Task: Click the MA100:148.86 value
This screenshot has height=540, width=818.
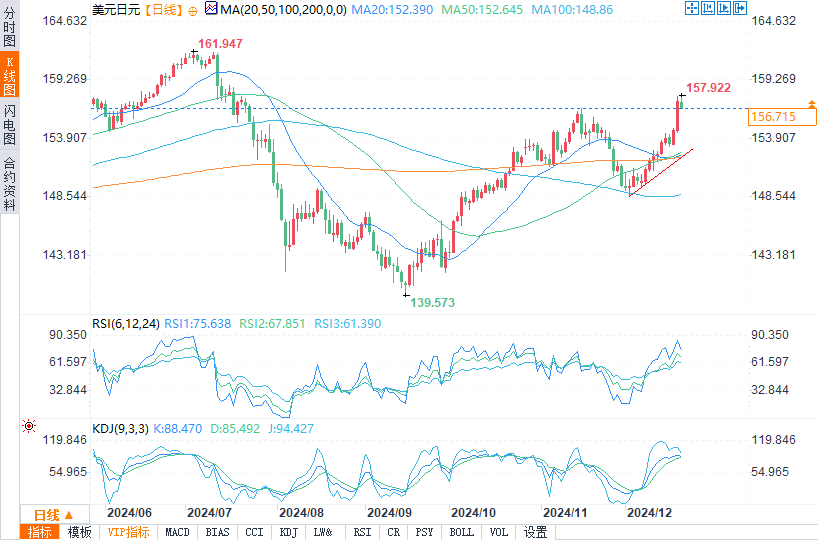Action: tap(572, 9)
